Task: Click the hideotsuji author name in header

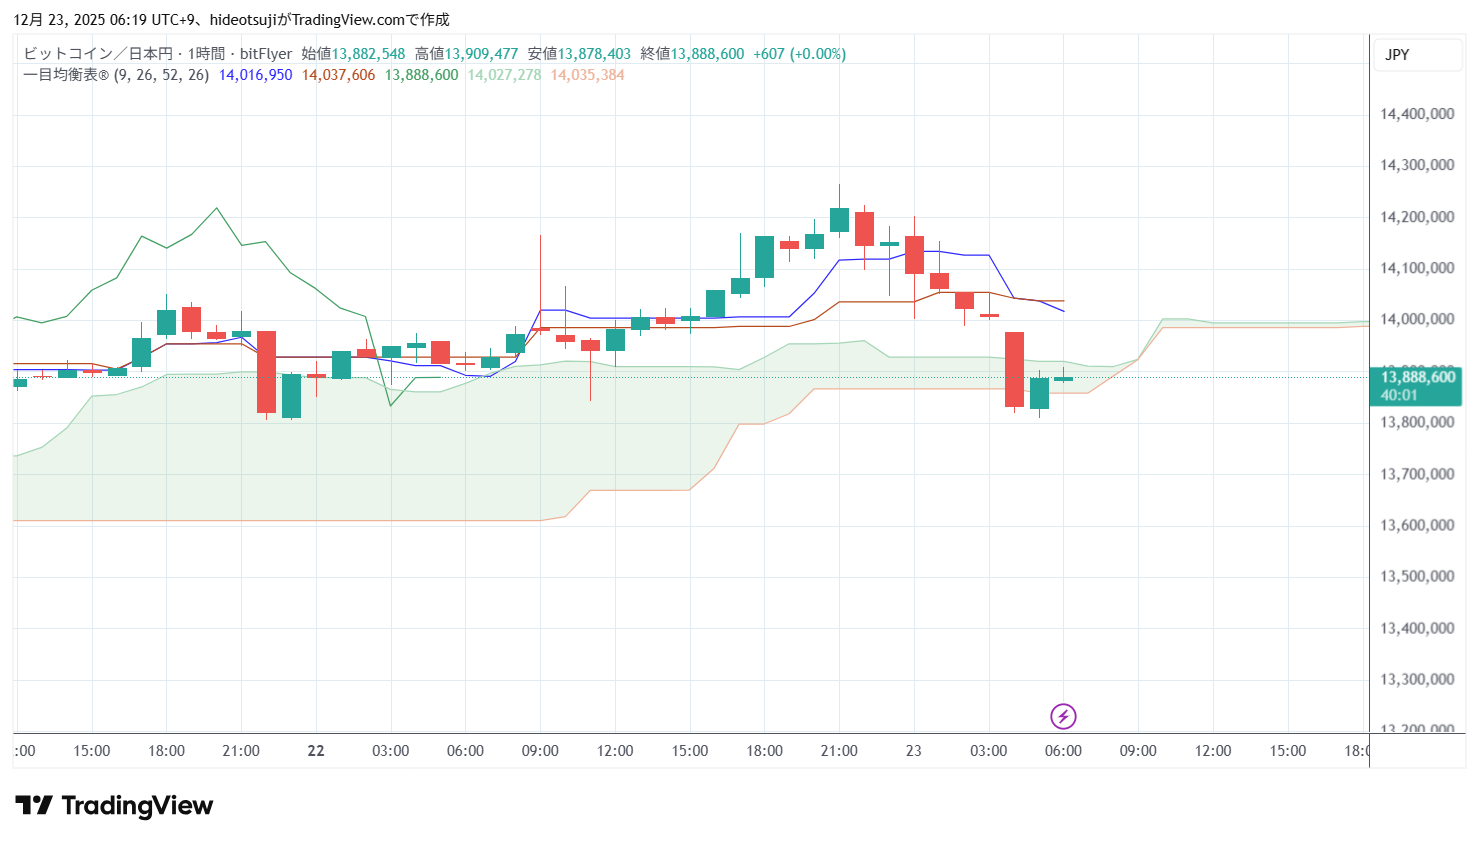Action: pyautogui.click(x=242, y=20)
